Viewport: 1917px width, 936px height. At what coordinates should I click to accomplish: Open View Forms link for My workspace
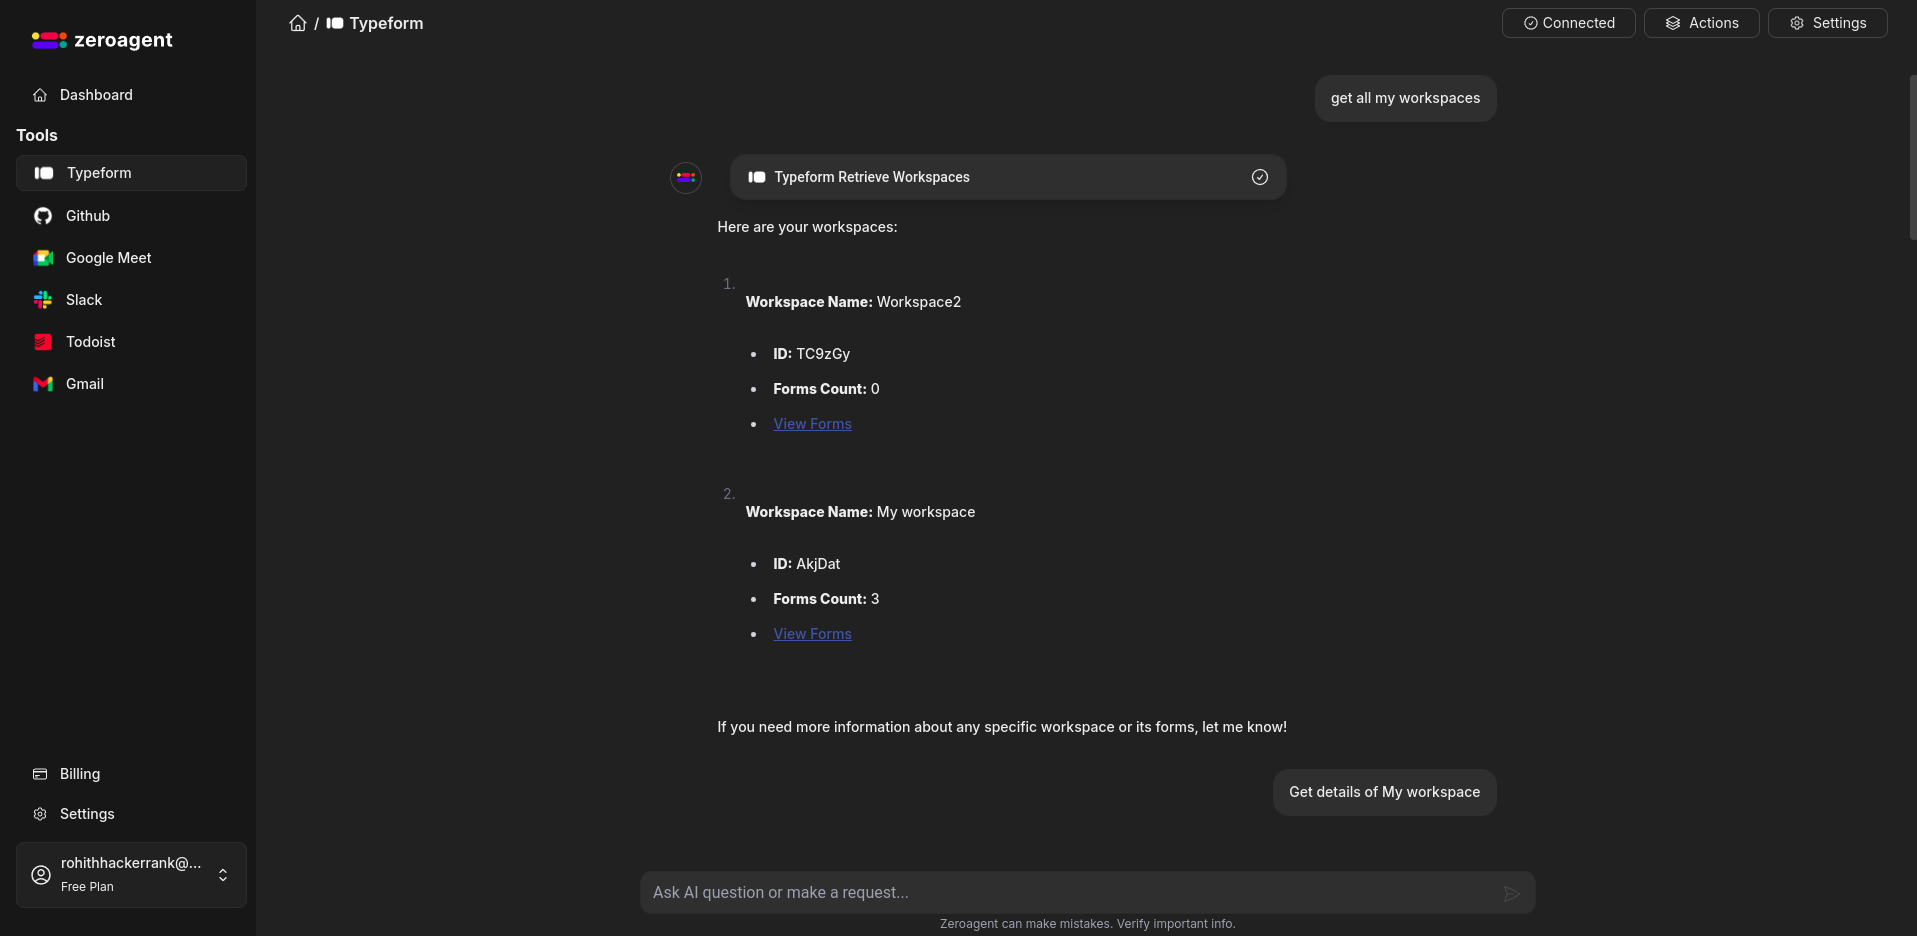click(x=812, y=634)
